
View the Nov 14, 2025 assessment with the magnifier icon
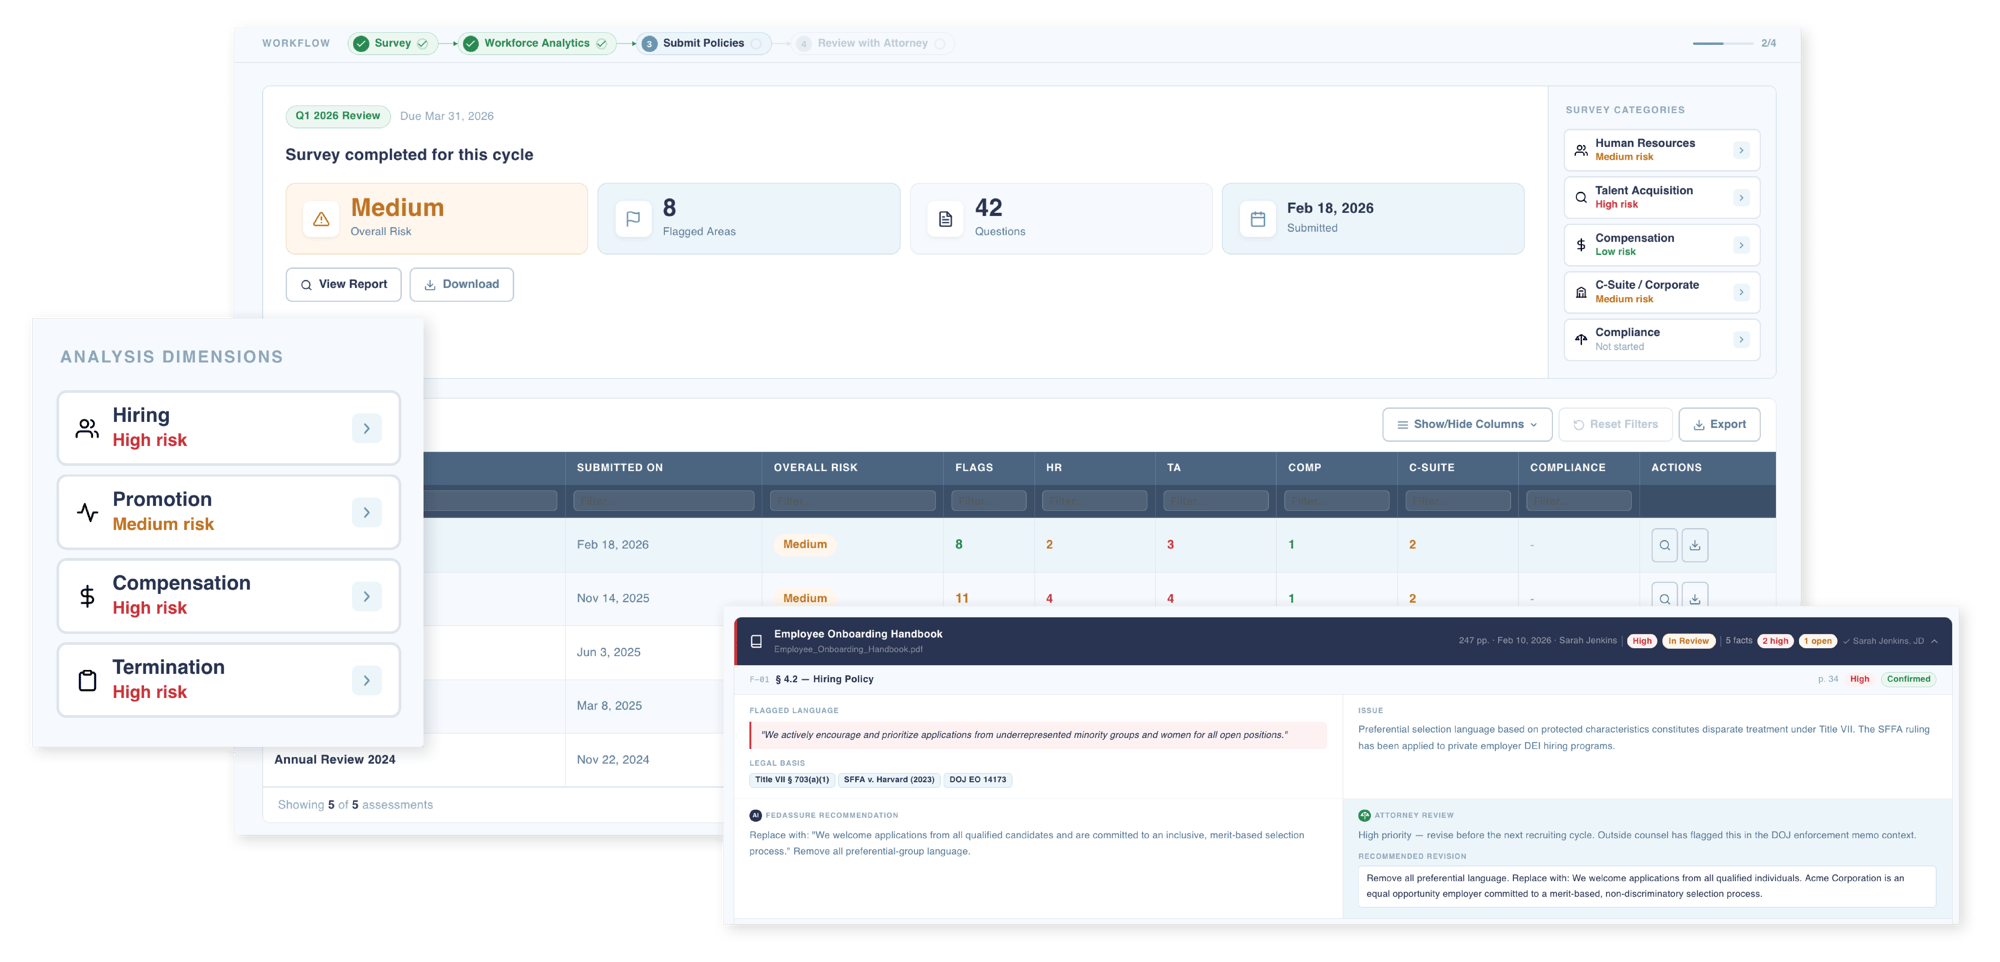1665,597
